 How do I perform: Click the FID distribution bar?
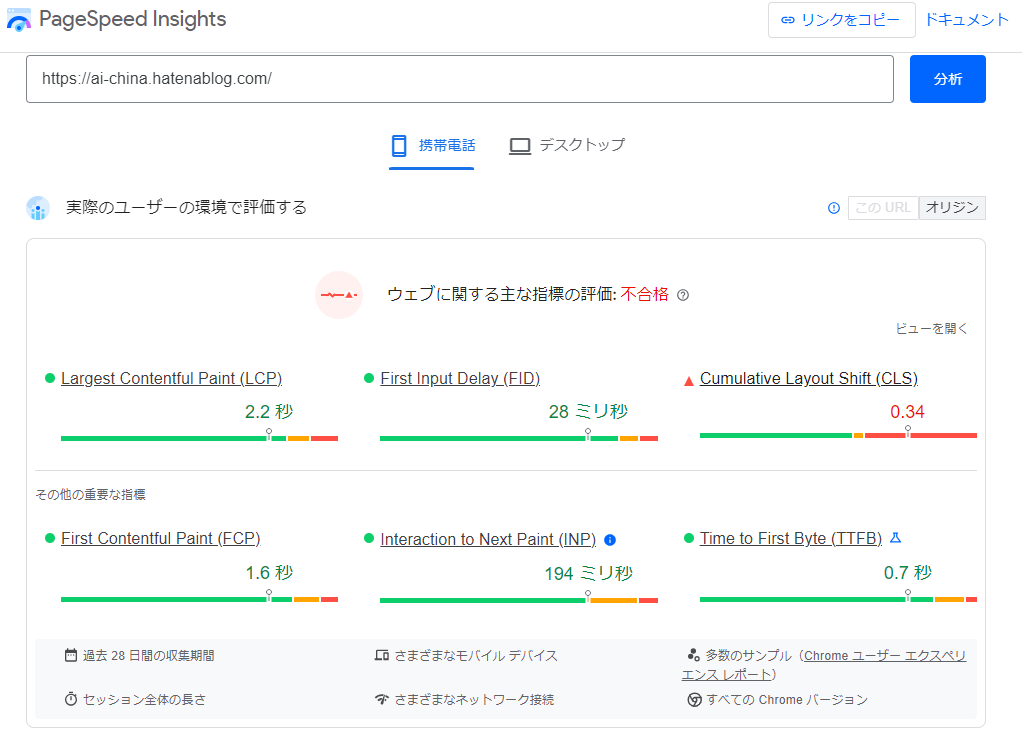pos(519,439)
